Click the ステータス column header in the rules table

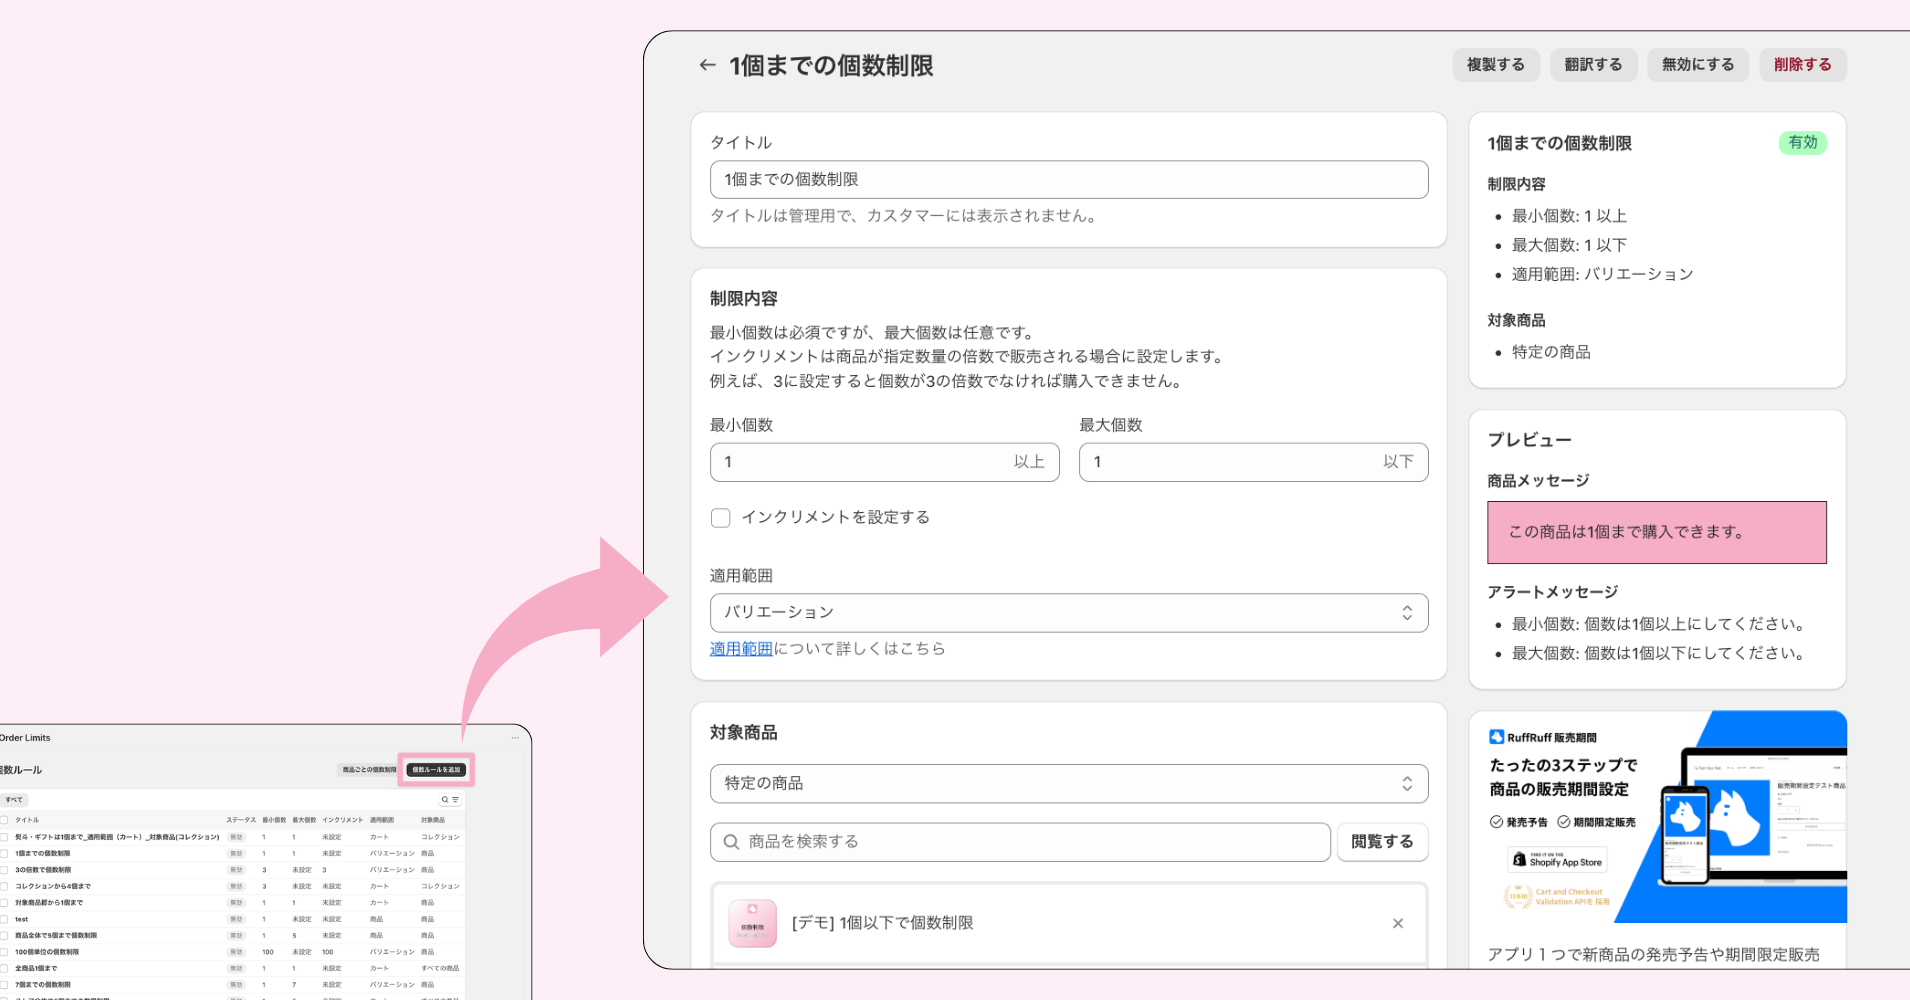point(240,820)
